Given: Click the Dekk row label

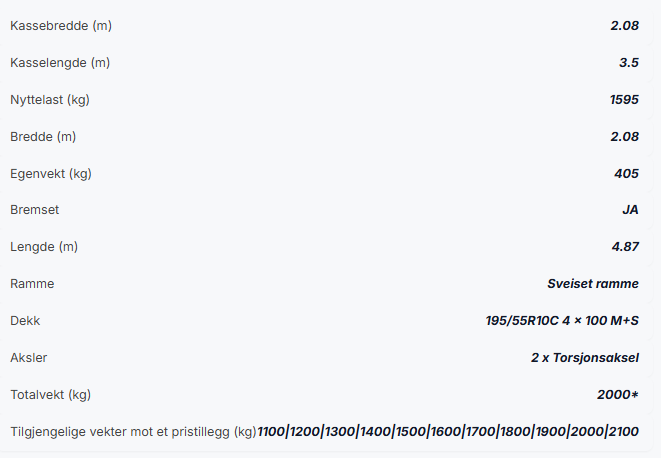Looking at the screenshot, I should (x=25, y=321).
